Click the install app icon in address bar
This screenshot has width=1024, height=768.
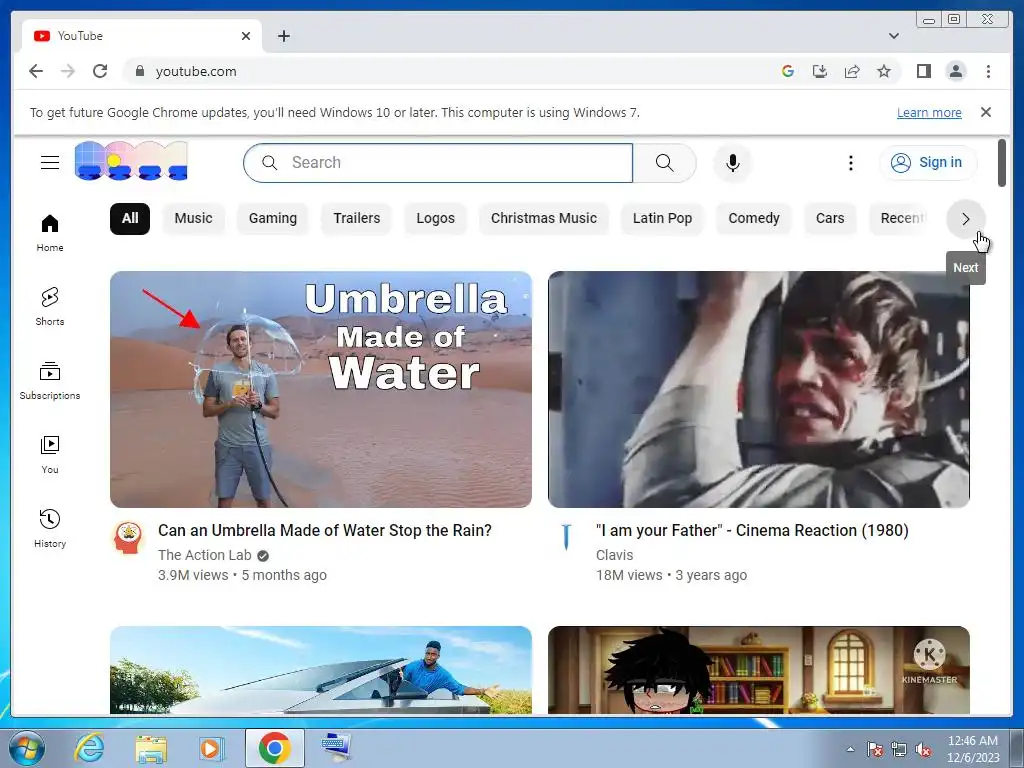[x=820, y=71]
